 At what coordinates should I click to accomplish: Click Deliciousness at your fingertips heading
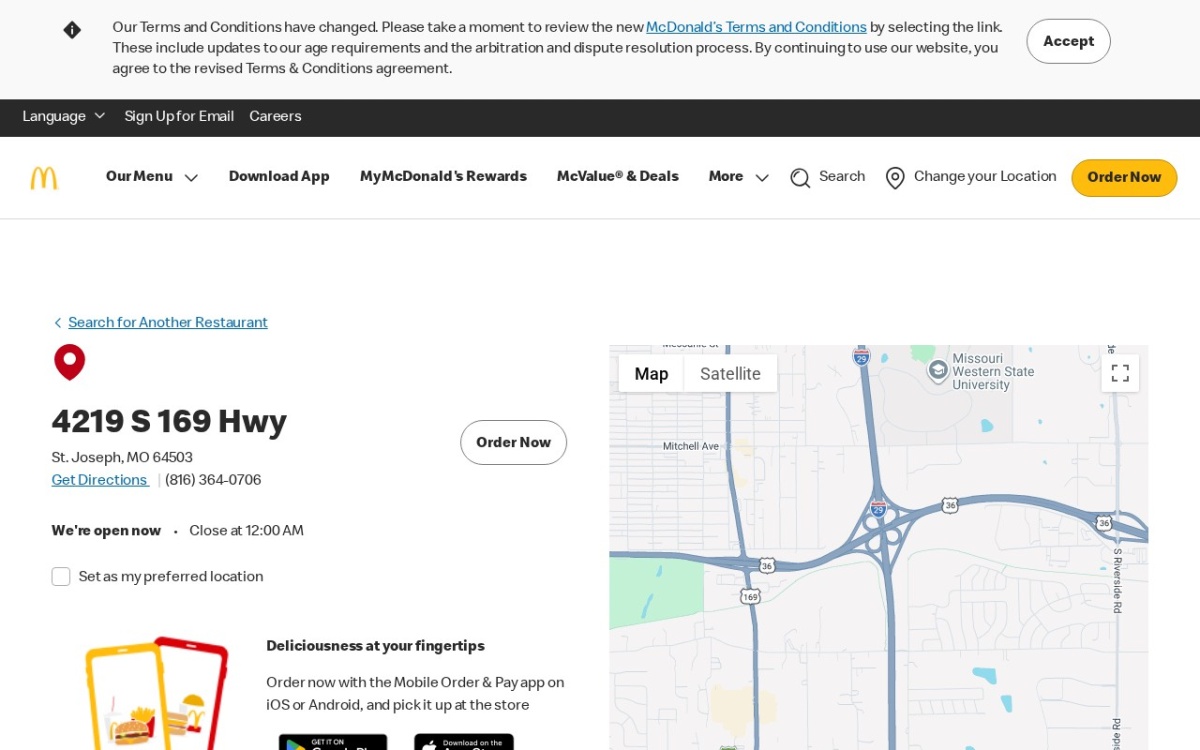pos(375,646)
